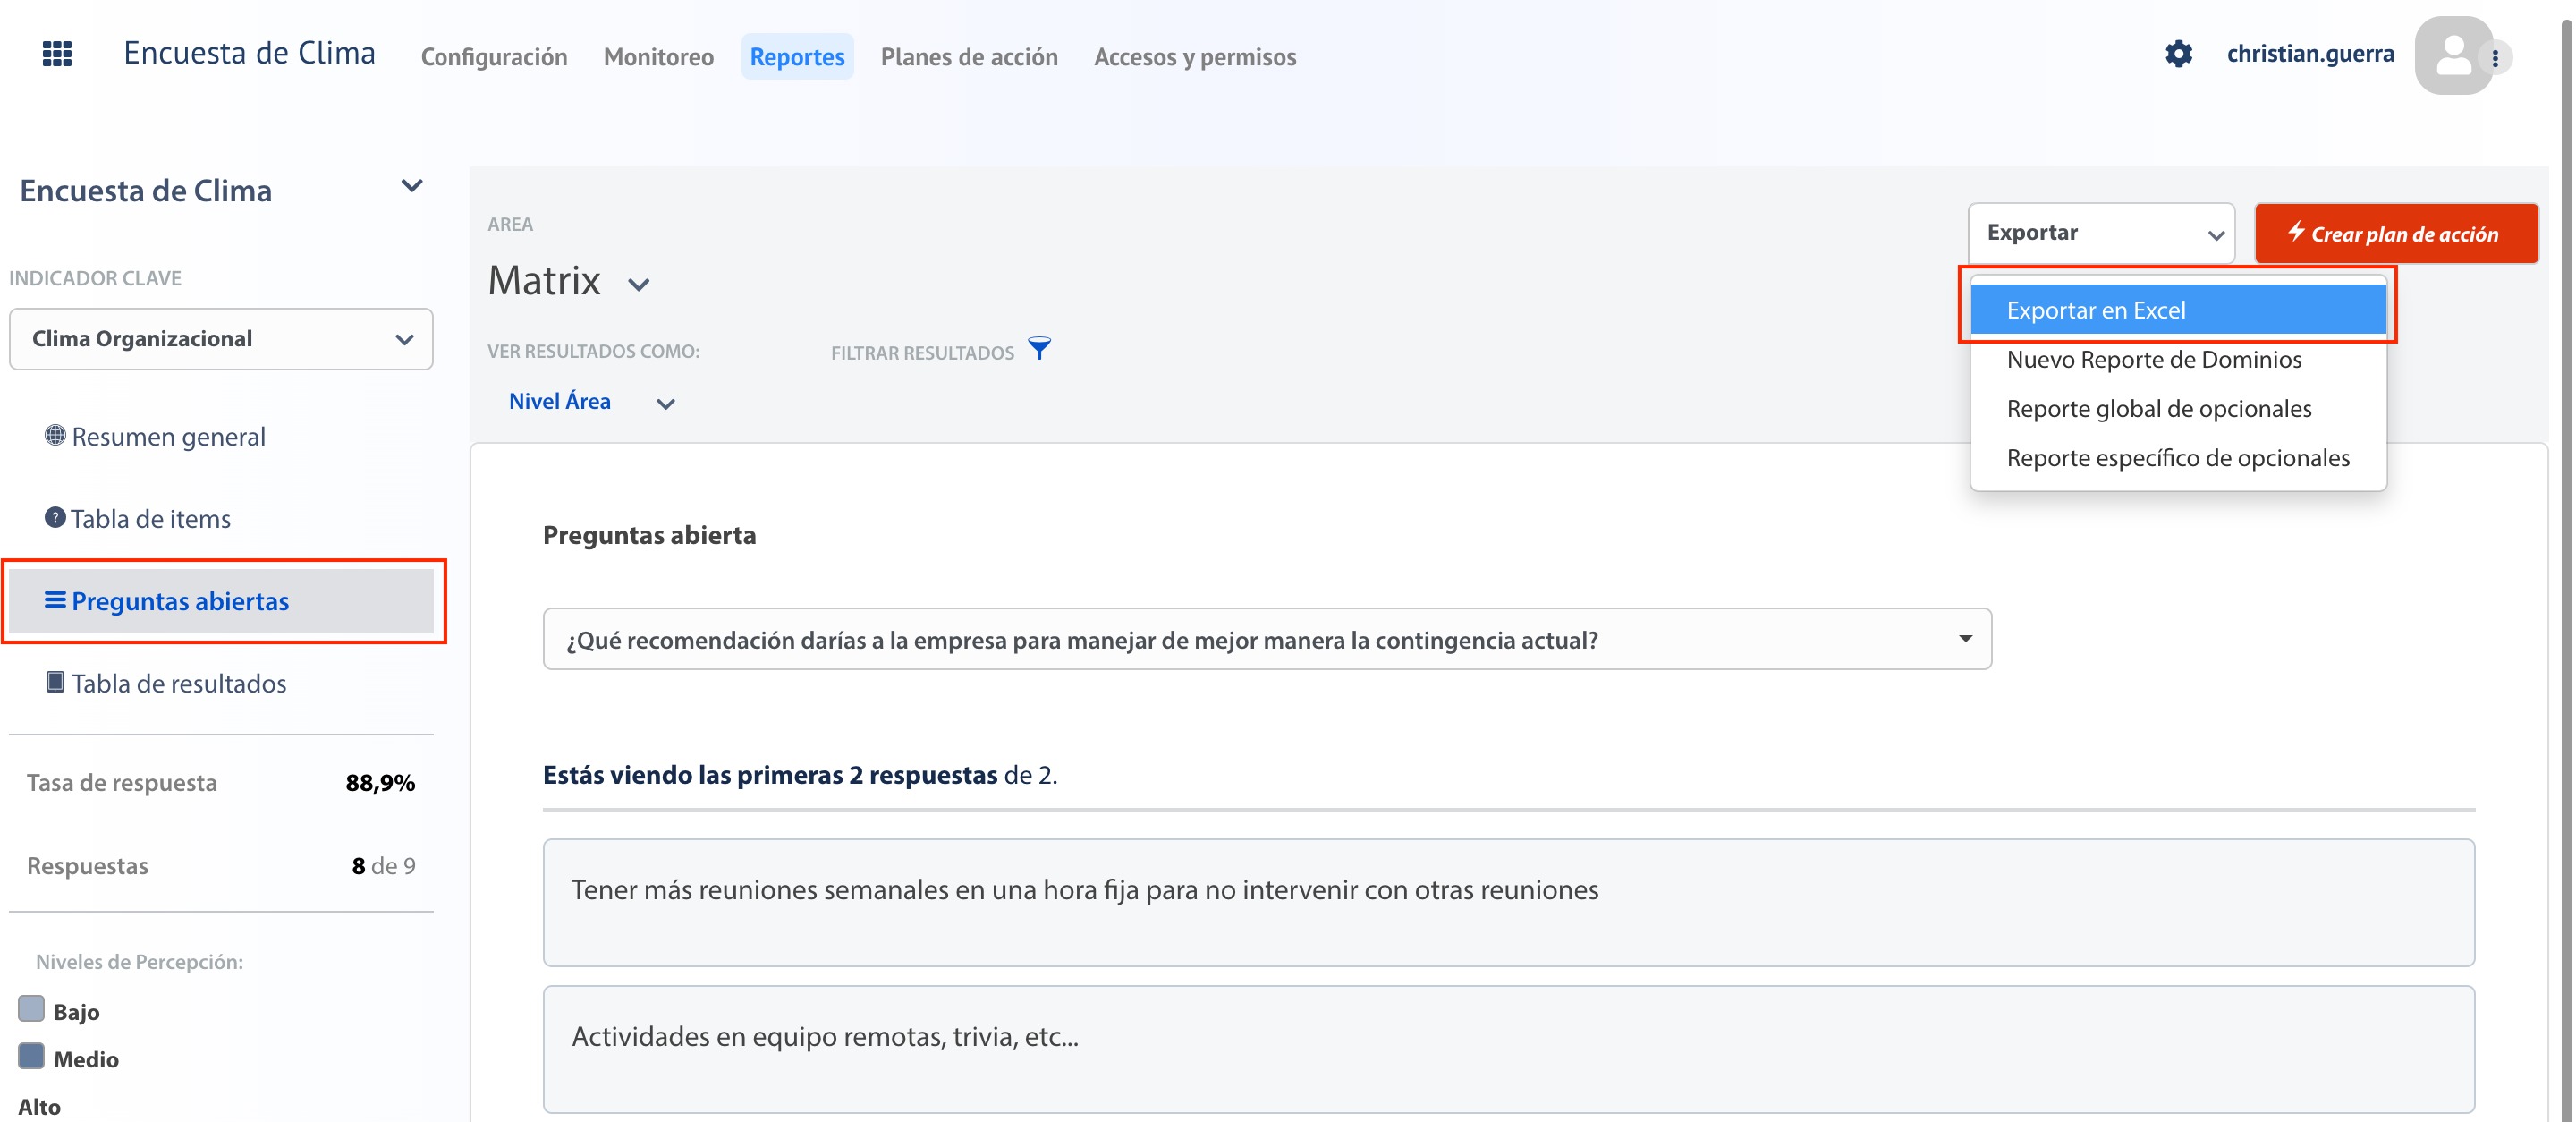
Task: Click the christian.guerra username
Action: pyautogui.click(x=2310, y=54)
